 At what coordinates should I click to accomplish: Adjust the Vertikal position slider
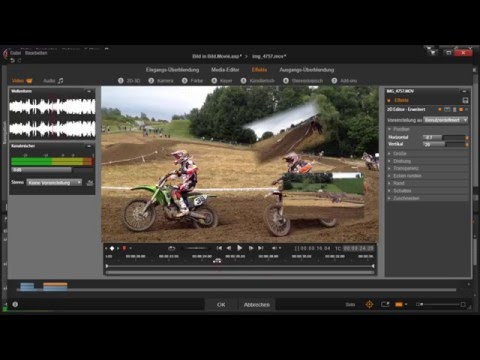tap(444, 144)
